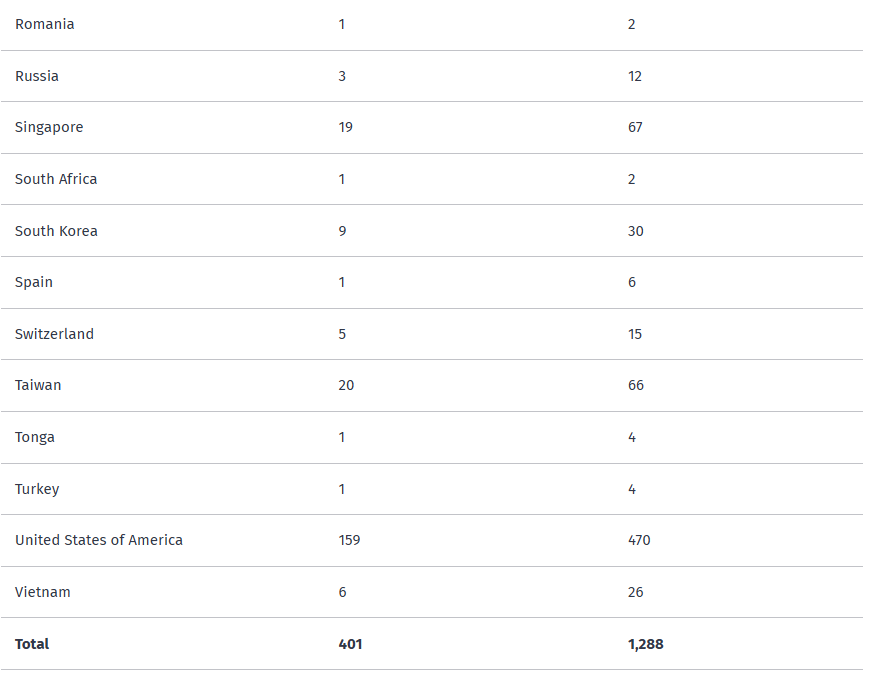
Task: Click the Tonga country name
Action: tap(35, 437)
